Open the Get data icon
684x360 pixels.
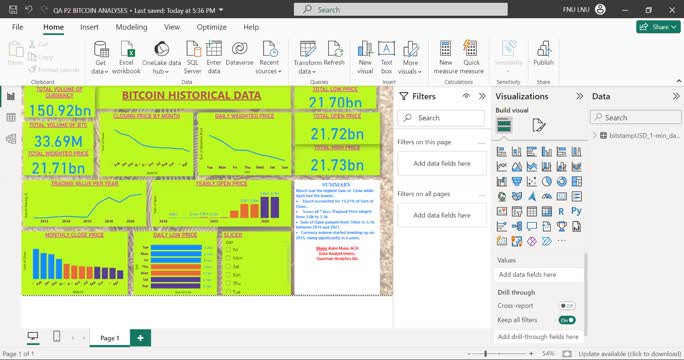[100, 57]
